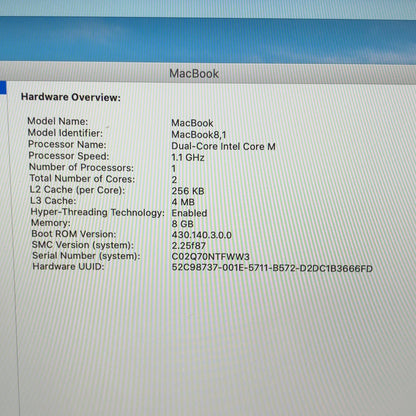This screenshot has height=416, width=416.
Task: Click the Number of Processors label
Action: (x=81, y=167)
